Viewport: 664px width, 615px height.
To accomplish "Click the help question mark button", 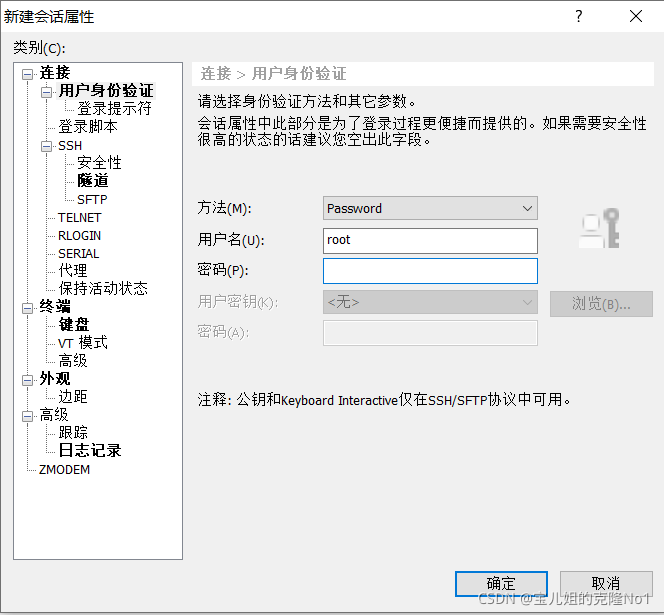I will coord(579,17).
